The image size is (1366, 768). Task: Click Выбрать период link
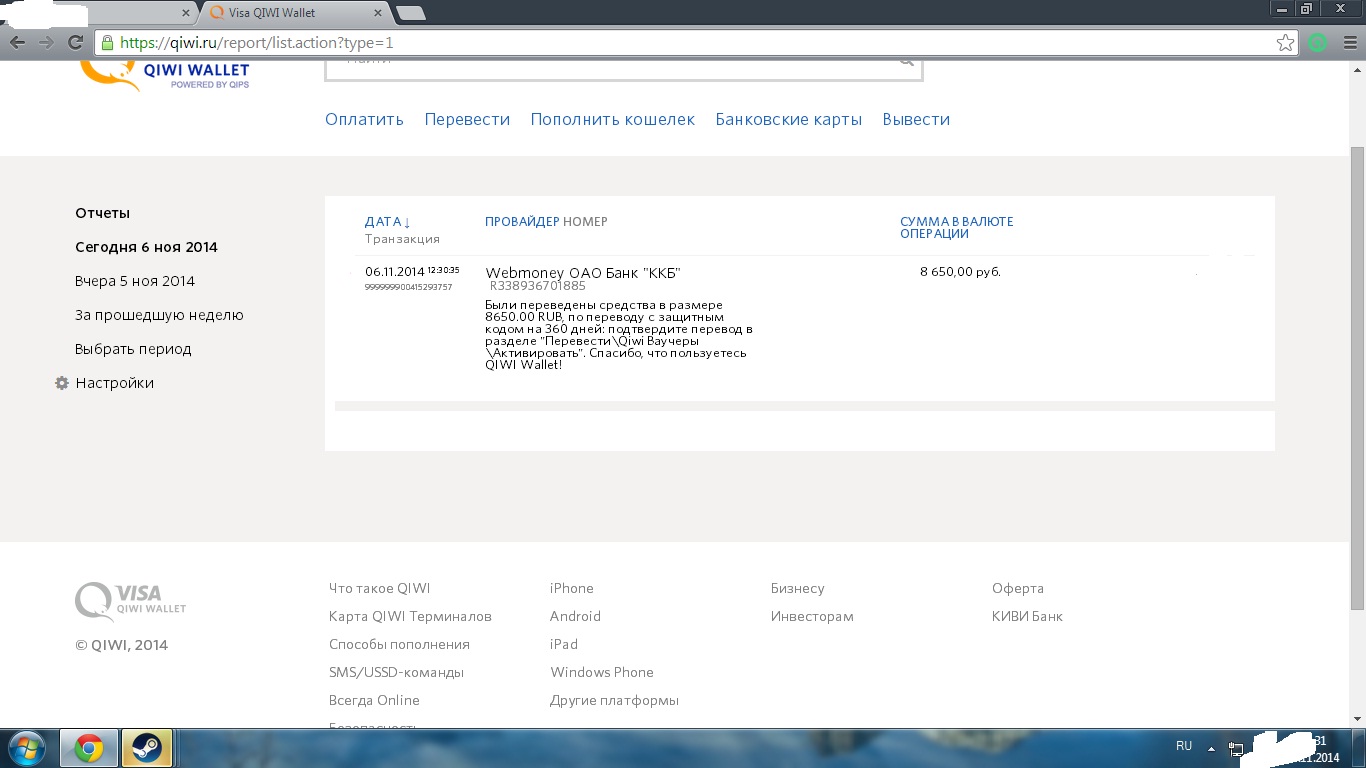click(133, 349)
